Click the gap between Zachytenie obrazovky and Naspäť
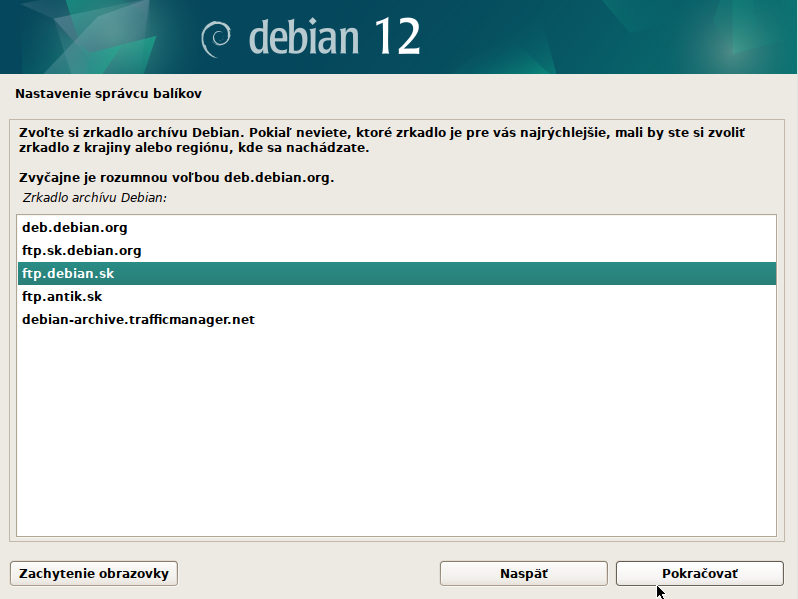The height and width of the screenshot is (599, 798). click(310, 573)
